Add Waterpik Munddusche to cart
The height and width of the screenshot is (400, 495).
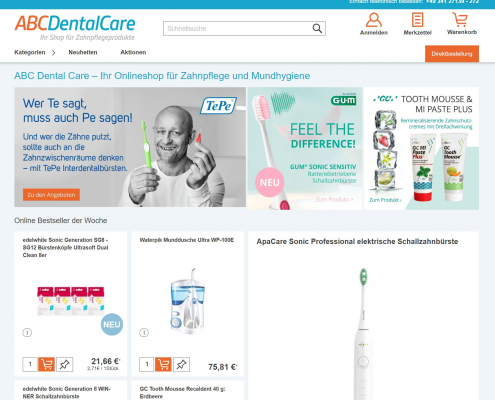click(163, 364)
